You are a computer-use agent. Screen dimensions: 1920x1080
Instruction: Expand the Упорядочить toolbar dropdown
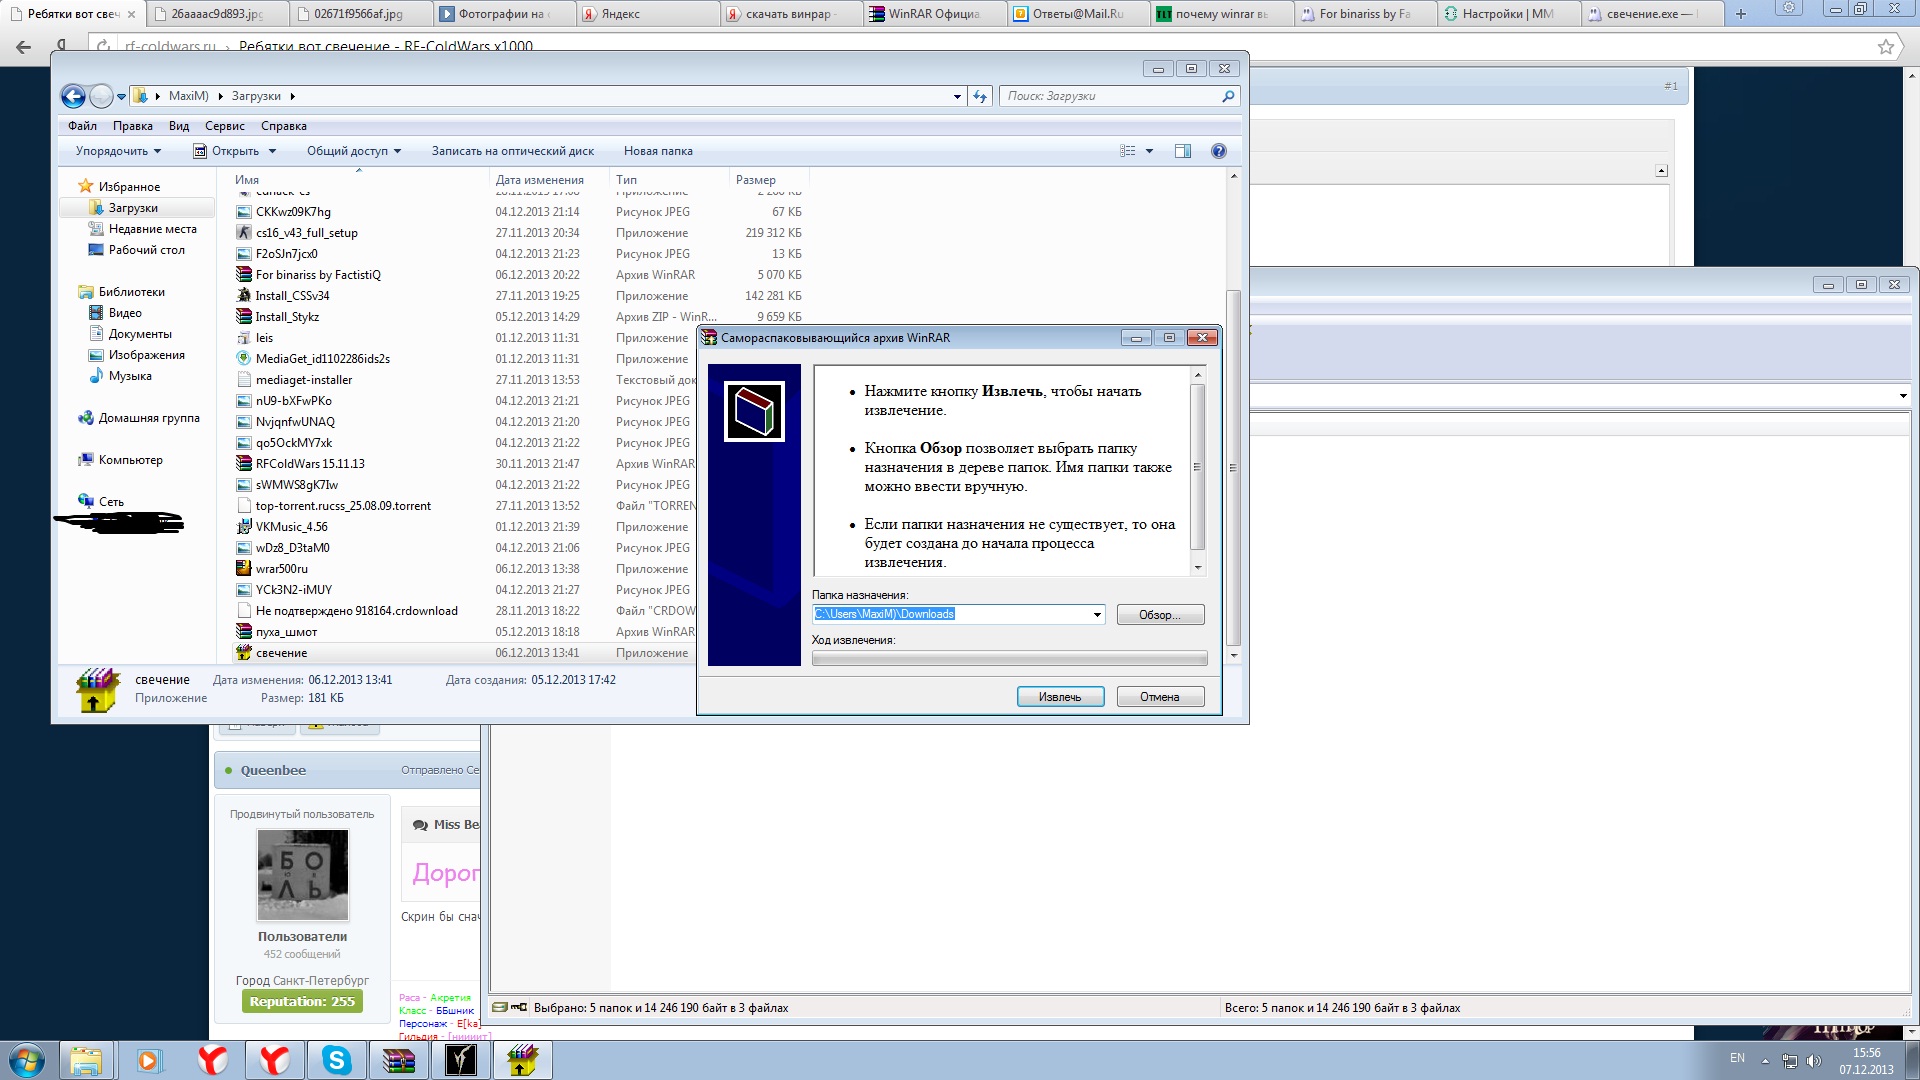click(x=118, y=151)
